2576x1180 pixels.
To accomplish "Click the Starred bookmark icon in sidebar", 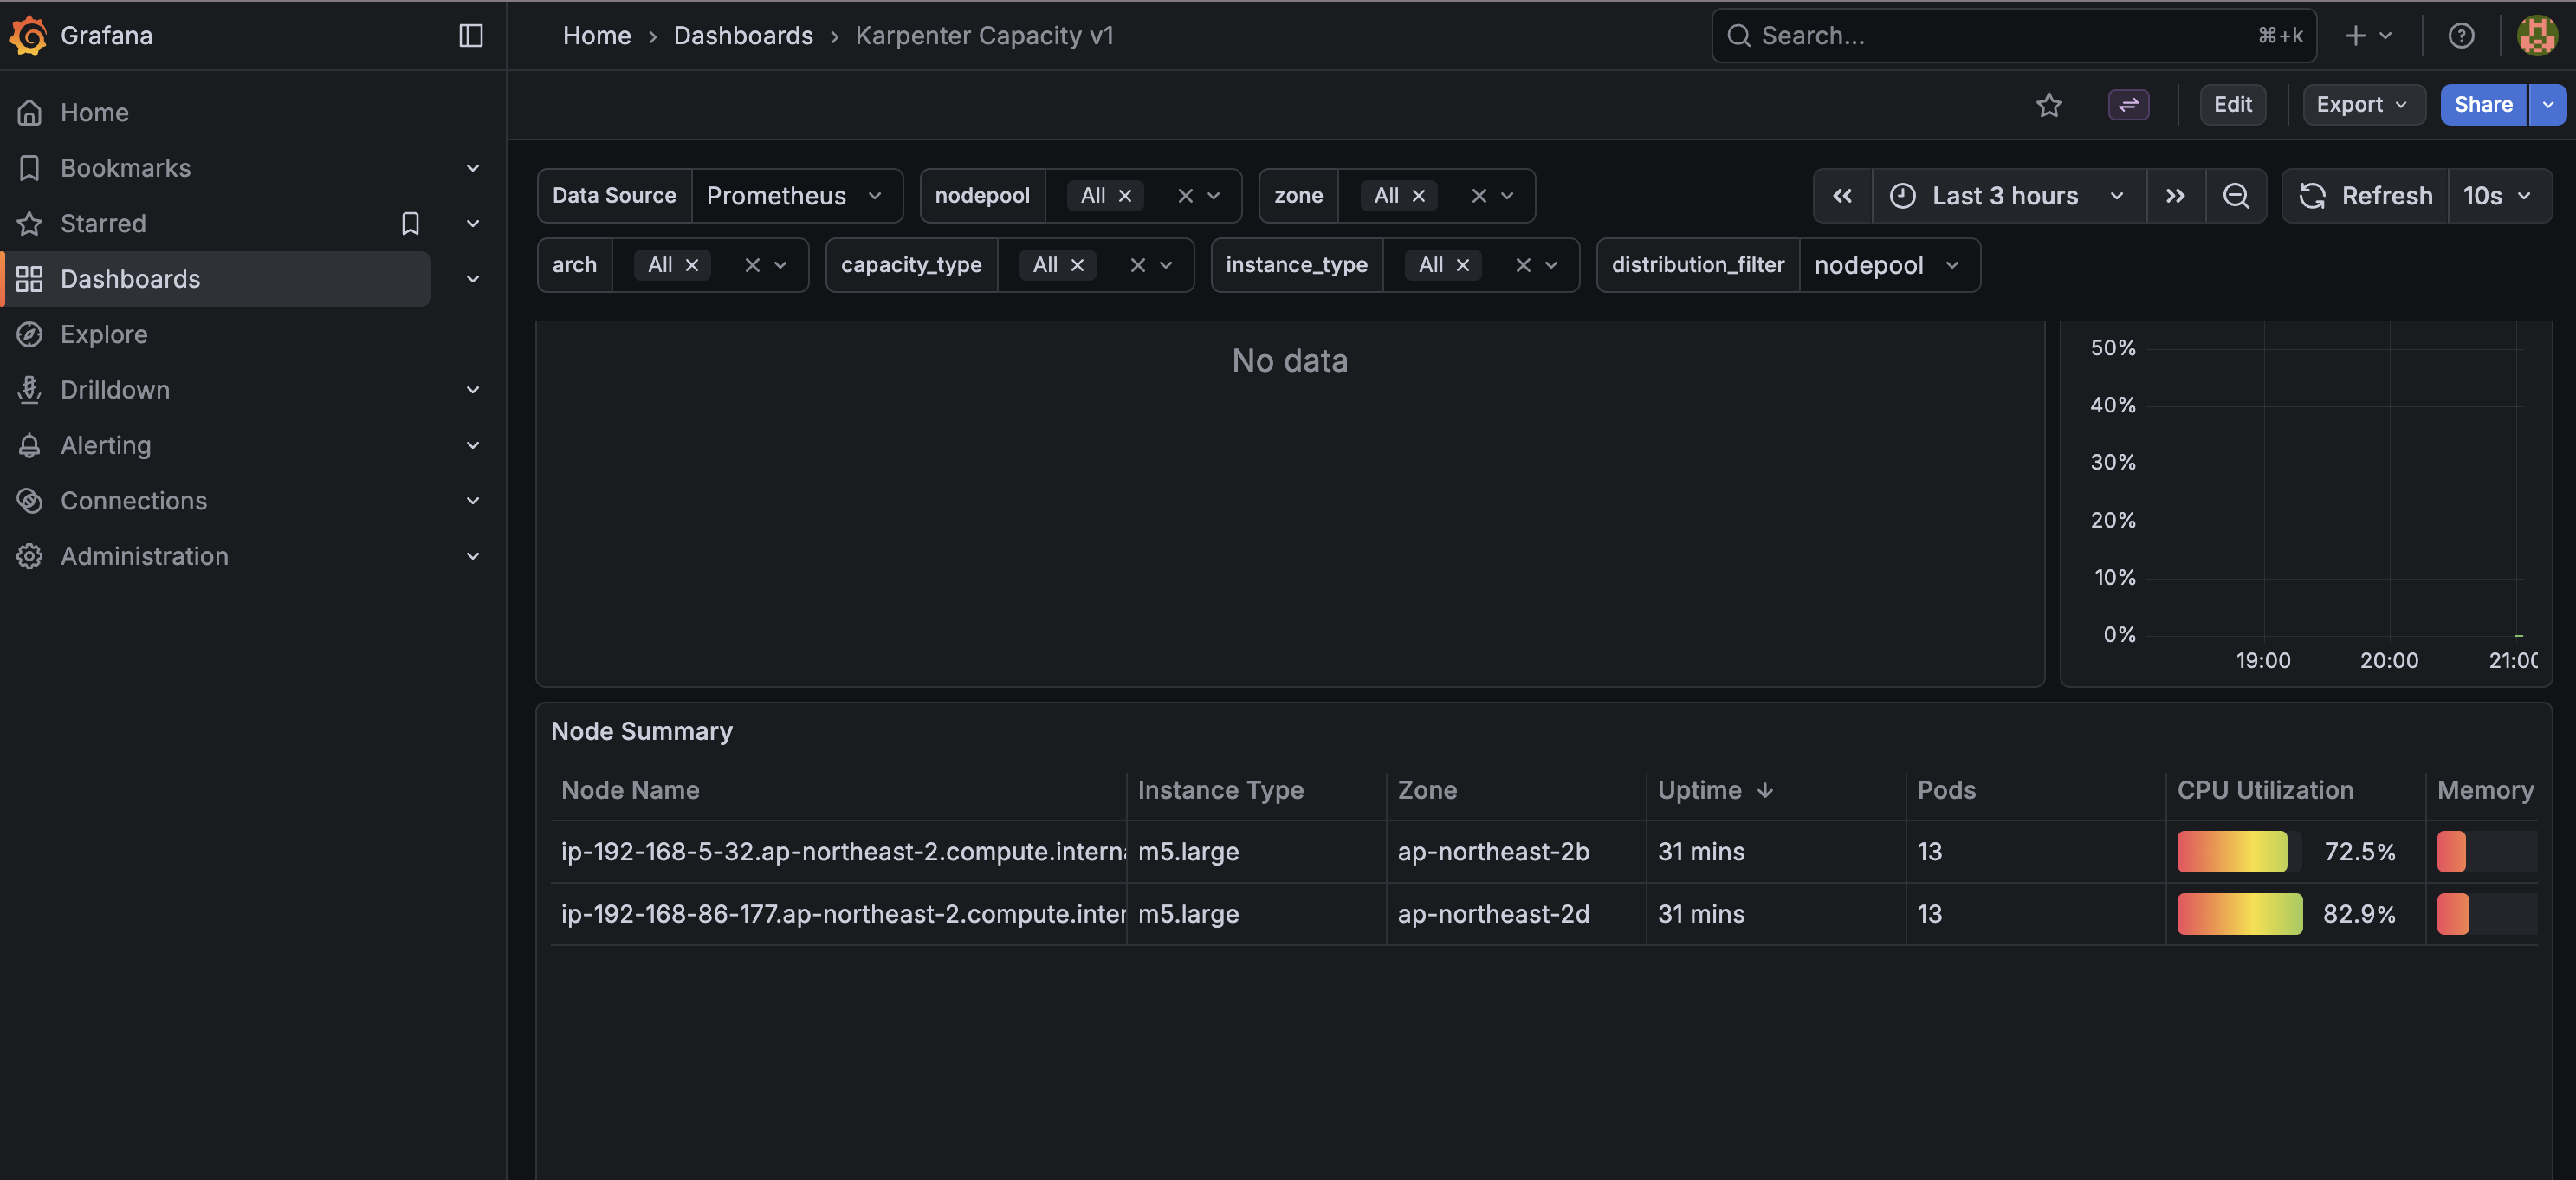I will pos(410,223).
